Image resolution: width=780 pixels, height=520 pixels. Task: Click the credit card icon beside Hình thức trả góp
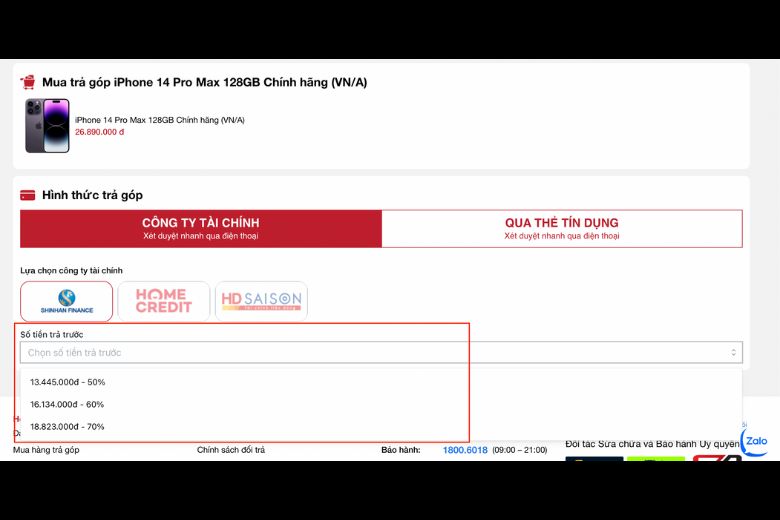[27, 195]
